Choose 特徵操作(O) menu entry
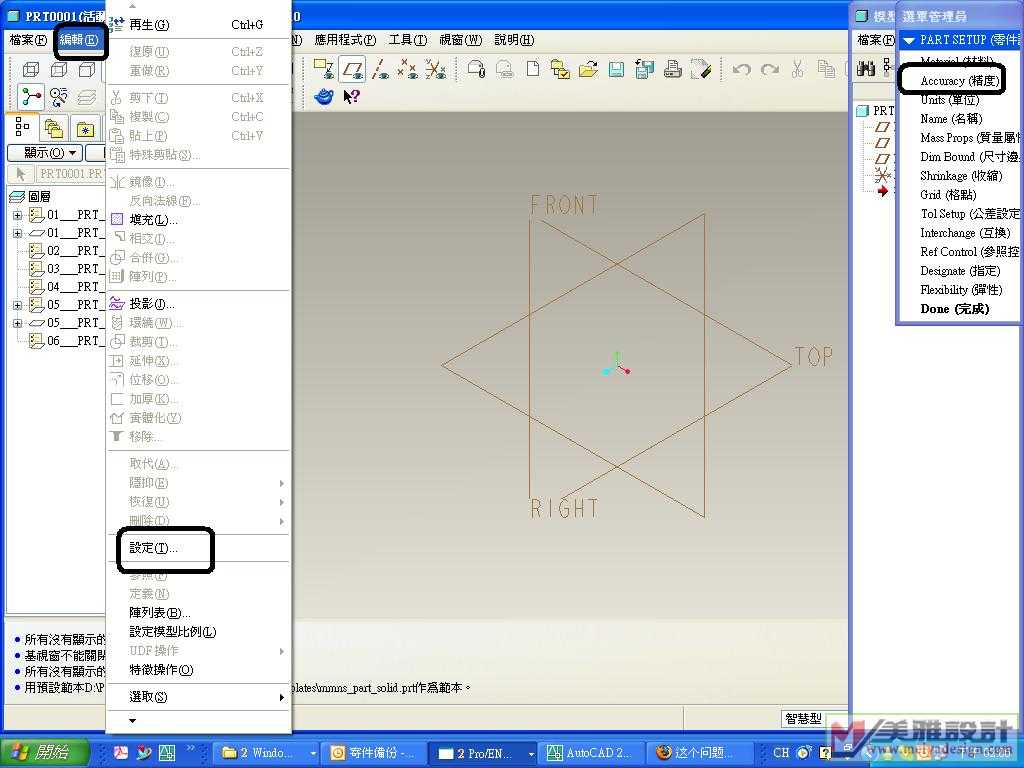The image size is (1024, 768). coord(199,669)
